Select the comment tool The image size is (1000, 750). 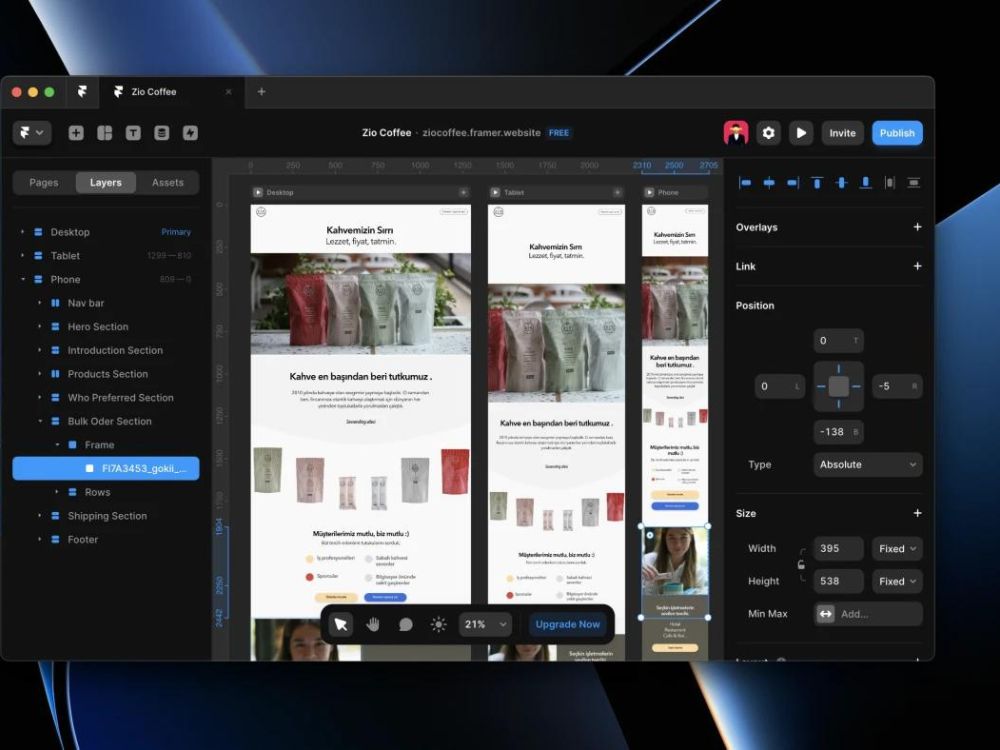(406, 624)
